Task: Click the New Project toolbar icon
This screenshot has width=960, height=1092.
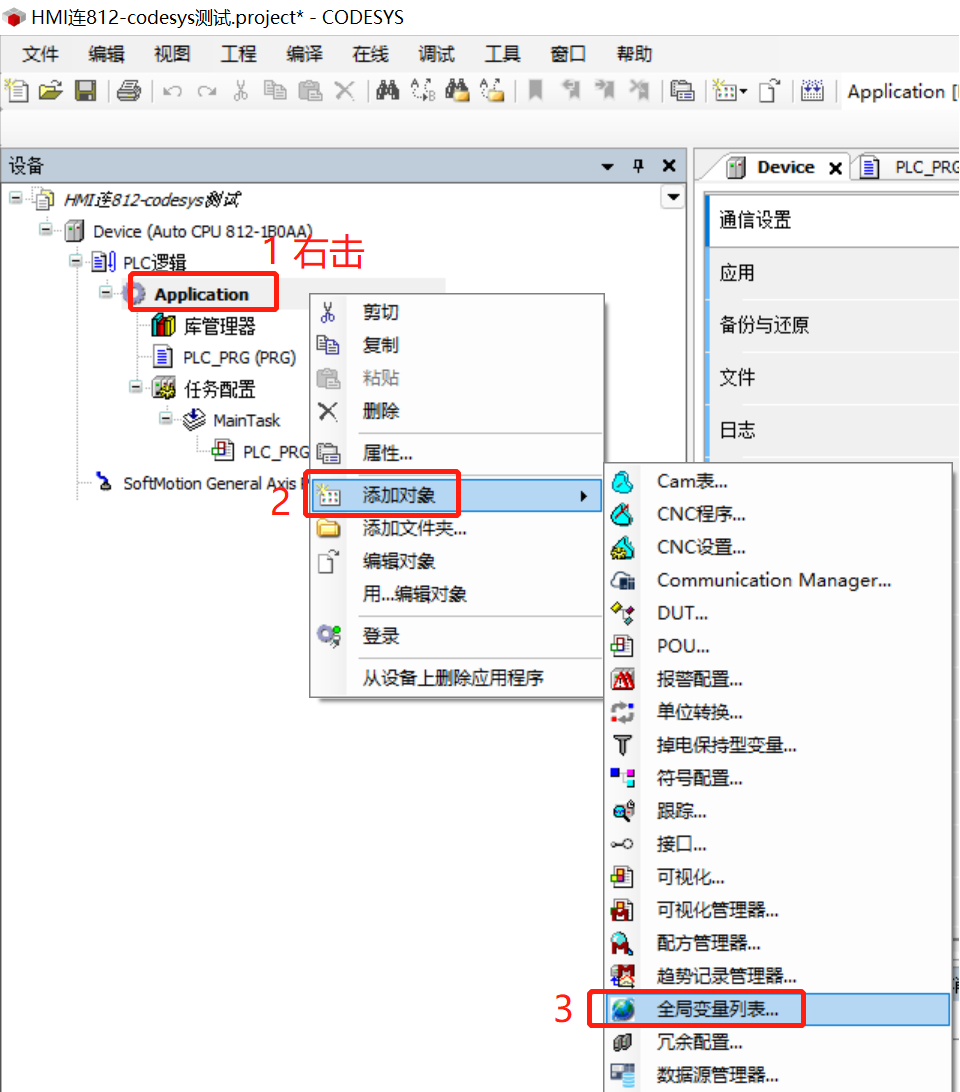Action: pos(17,91)
